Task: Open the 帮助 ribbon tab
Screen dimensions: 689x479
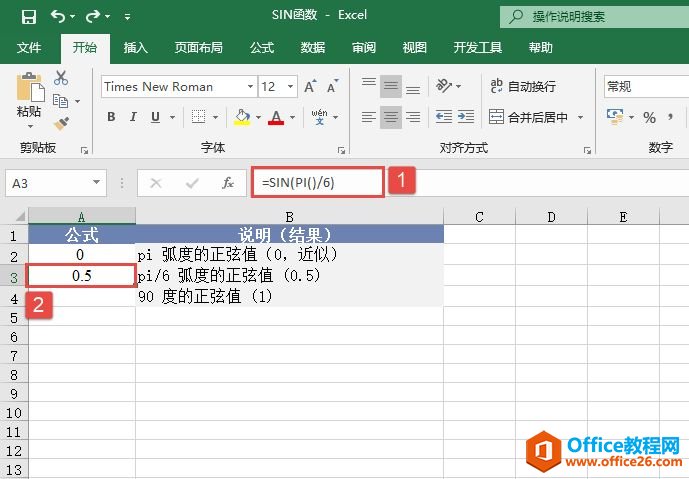Action: tap(540, 47)
